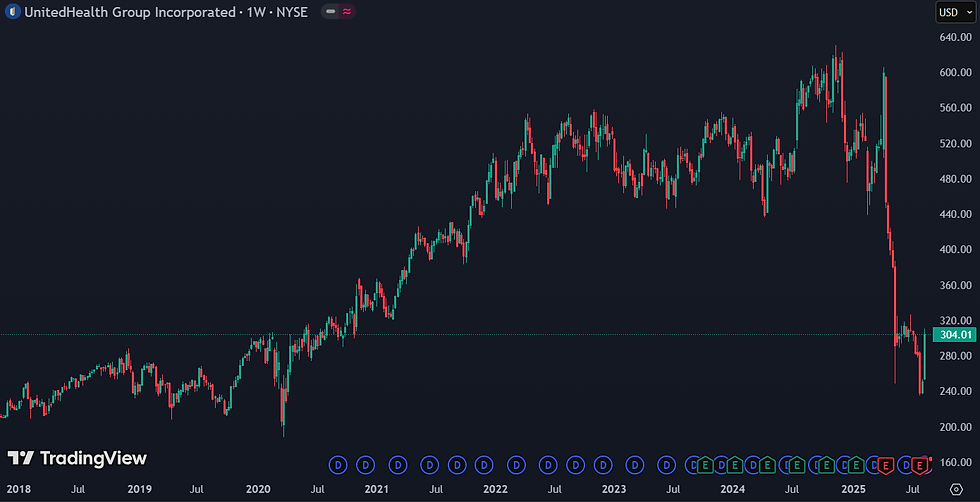Click the 520.00 price scale label
This screenshot has width=980, height=502.
coord(956,143)
